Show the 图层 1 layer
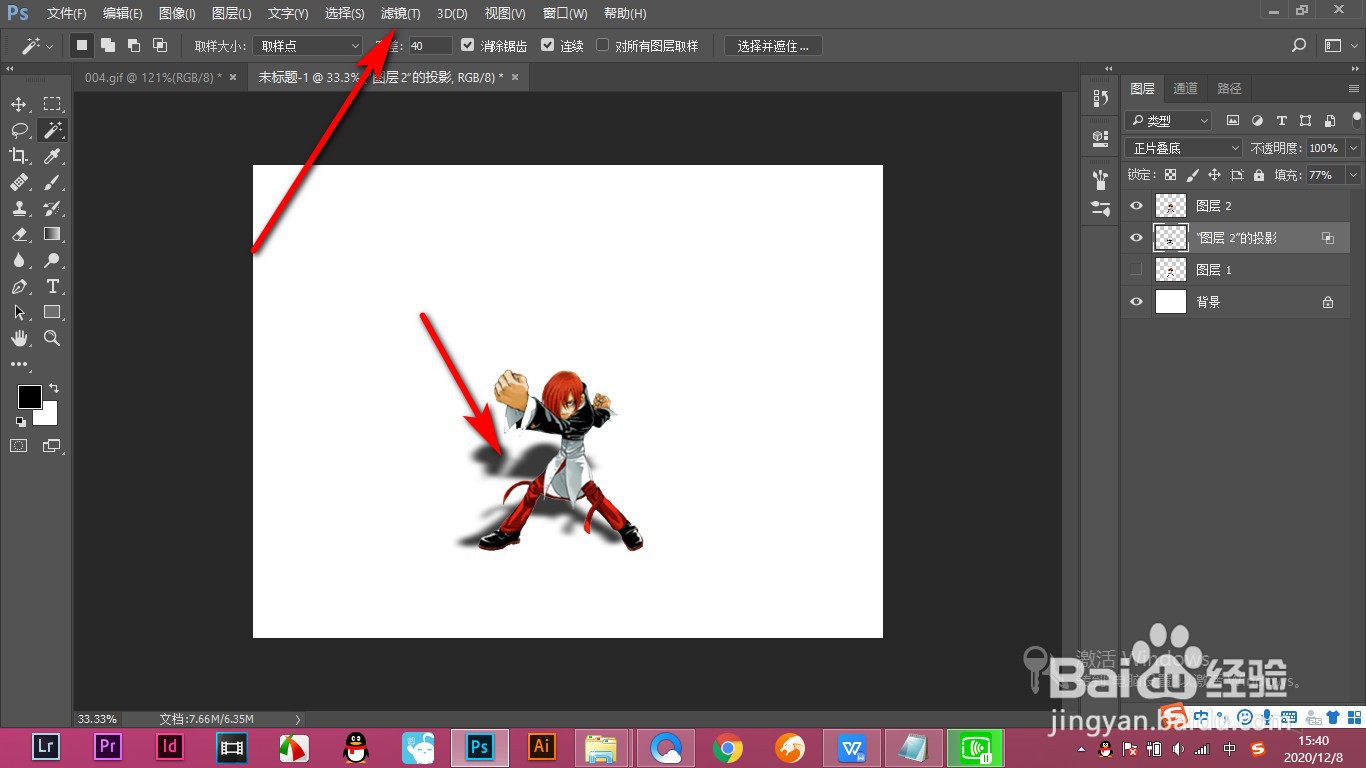The image size is (1366, 768). click(1136, 270)
